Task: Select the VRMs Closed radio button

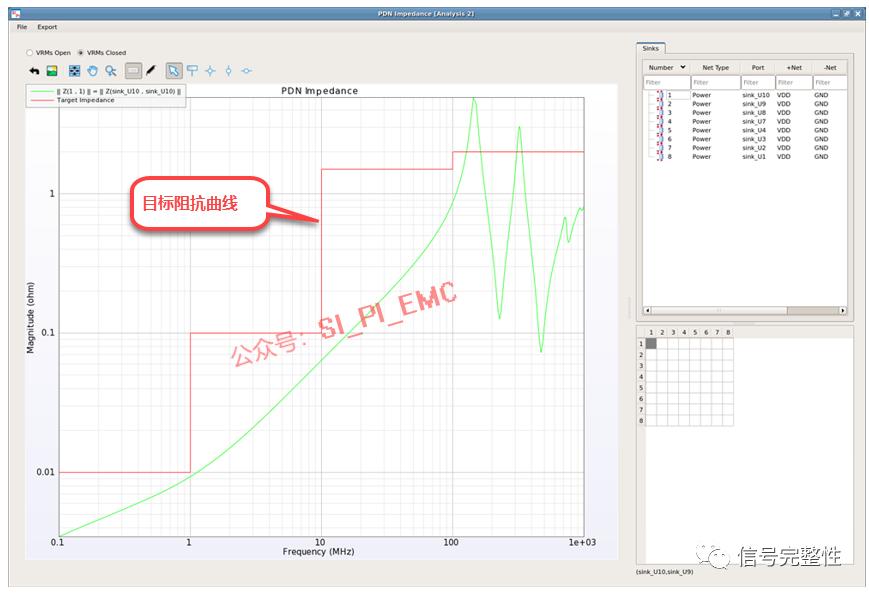Action: coord(80,53)
